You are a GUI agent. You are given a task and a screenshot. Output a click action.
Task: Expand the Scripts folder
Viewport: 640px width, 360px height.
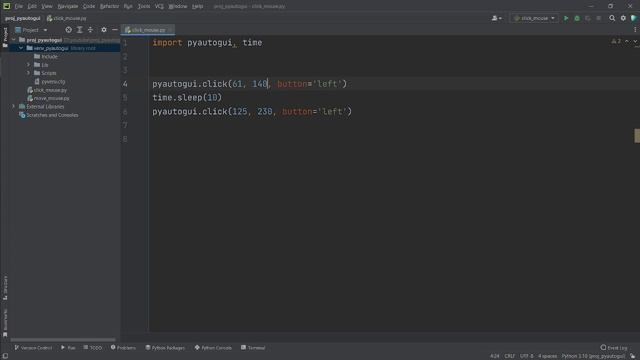[x=29, y=73]
